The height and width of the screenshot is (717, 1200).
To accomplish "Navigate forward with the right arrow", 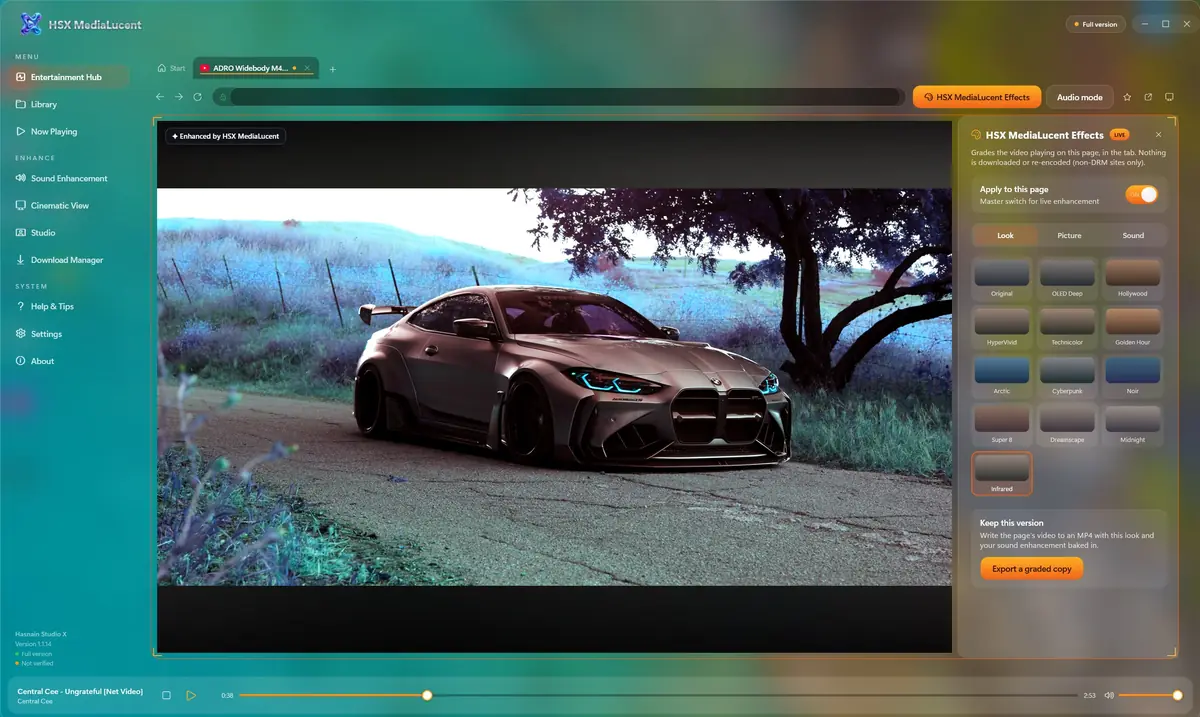I will pyautogui.click(x=179, y=97).
